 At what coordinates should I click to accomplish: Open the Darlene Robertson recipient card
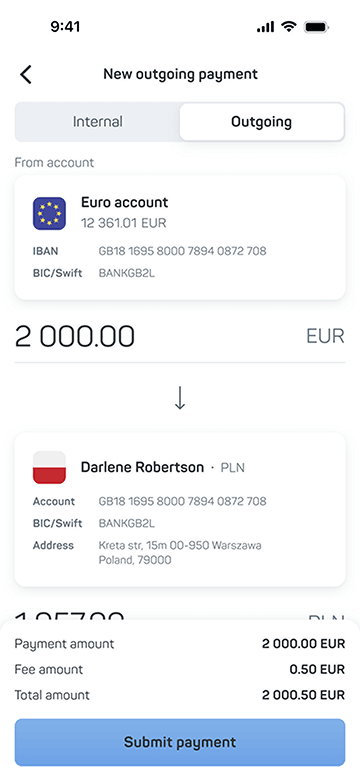[x=180, y=509]
